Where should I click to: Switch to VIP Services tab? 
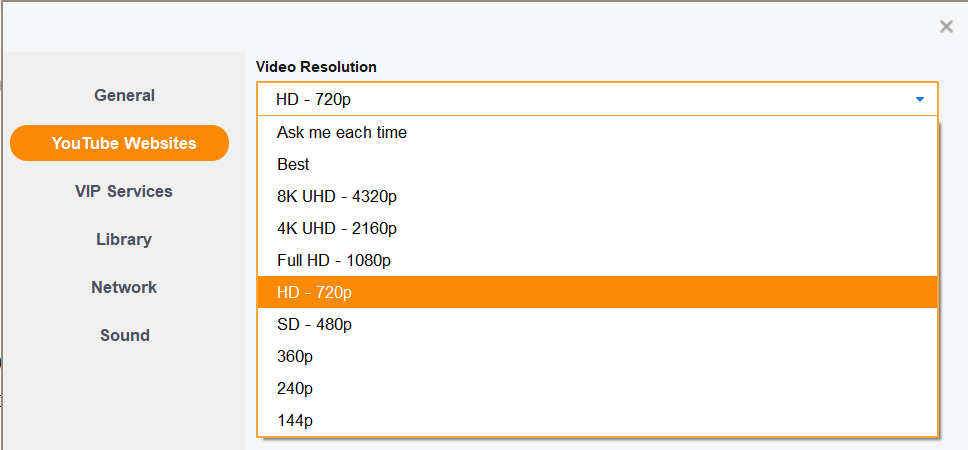[x=124, y=191]
